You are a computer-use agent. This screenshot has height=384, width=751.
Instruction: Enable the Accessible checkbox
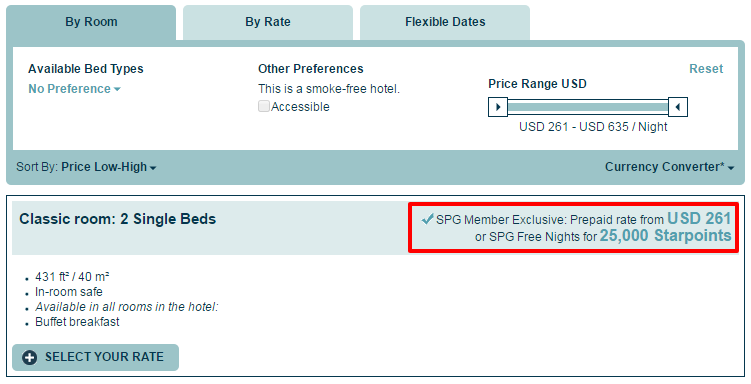pyautogui.click(x=264, y=106)
